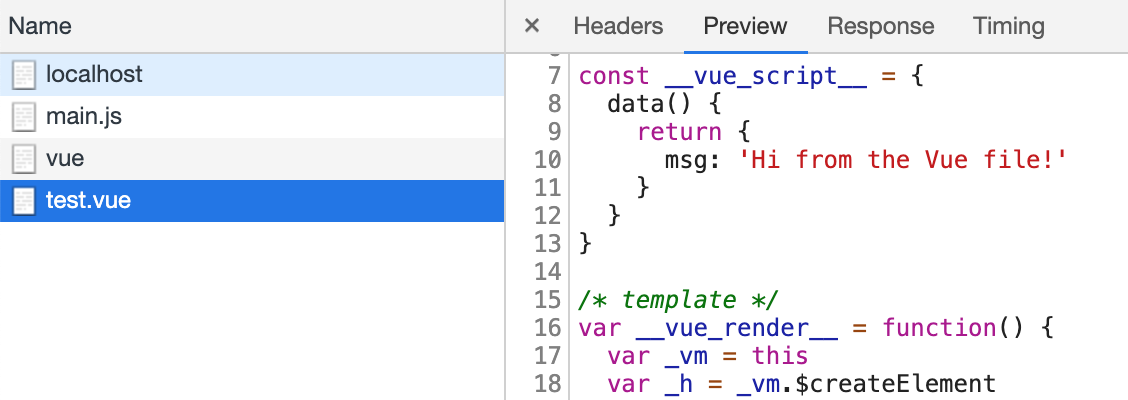1128x400 pixels.
Task: Click line number 16 in the gutter
Action: [x=547, y=327]
